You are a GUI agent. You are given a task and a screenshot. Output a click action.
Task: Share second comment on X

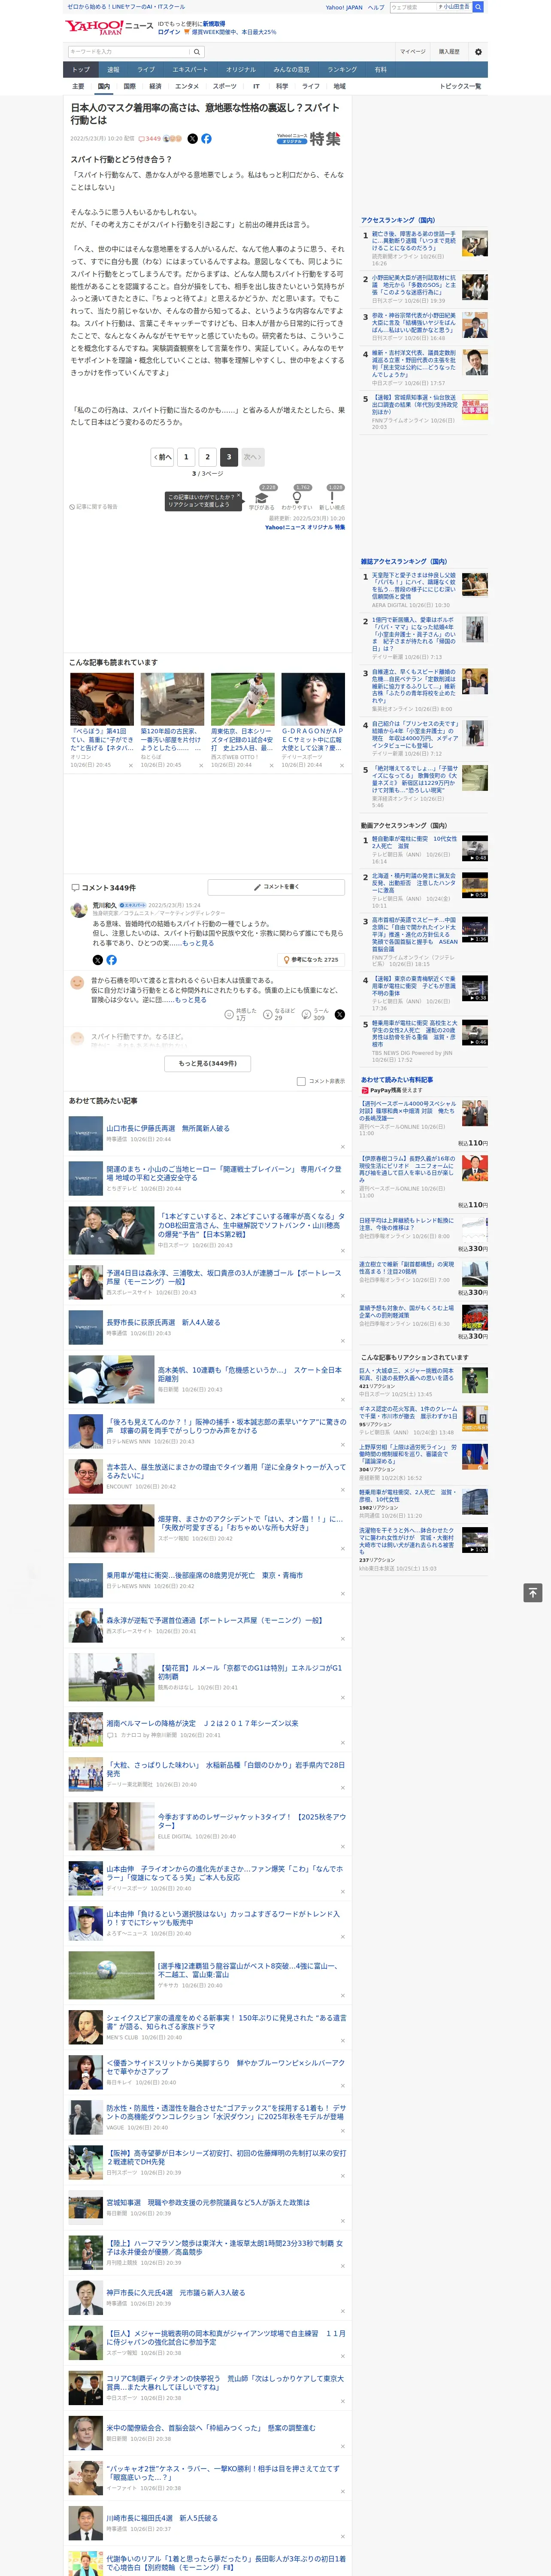[x=340, y=1014]
